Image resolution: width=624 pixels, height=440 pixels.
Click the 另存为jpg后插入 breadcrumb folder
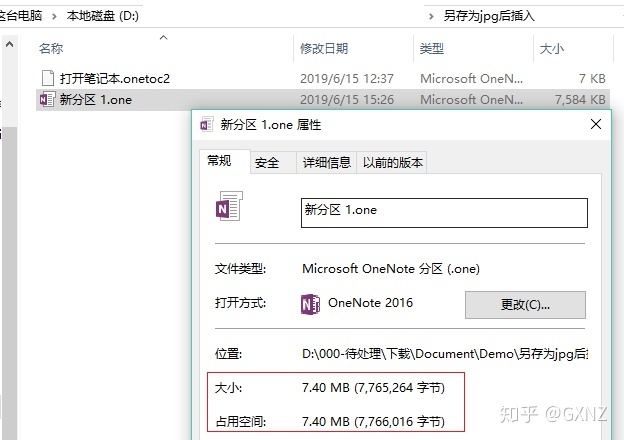pyautogui.click(x=489, y=16)
